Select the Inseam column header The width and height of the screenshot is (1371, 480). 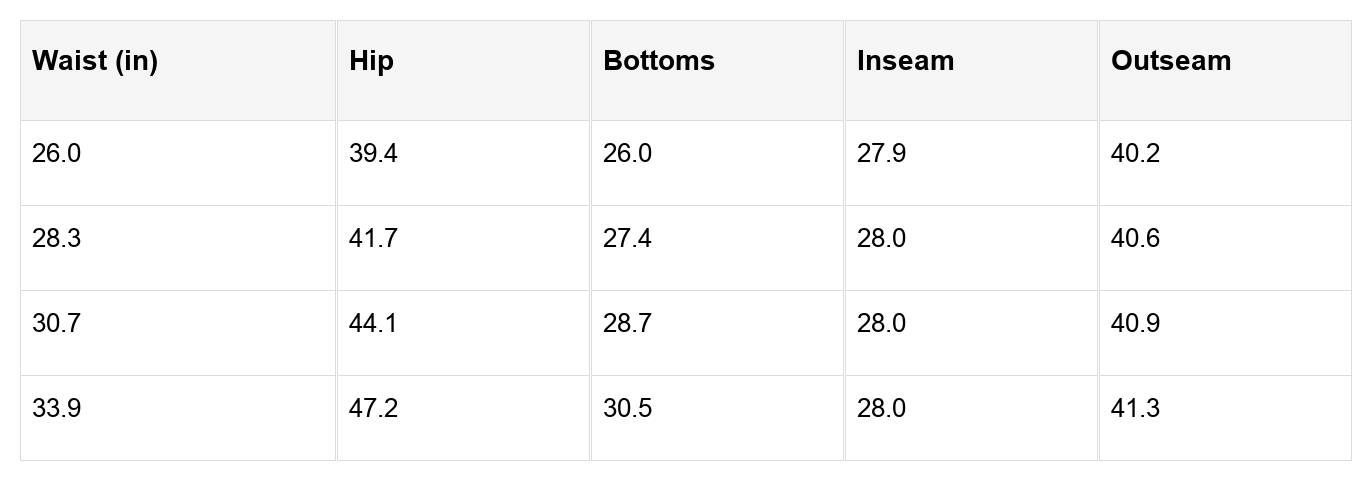(x=905, y=61)
